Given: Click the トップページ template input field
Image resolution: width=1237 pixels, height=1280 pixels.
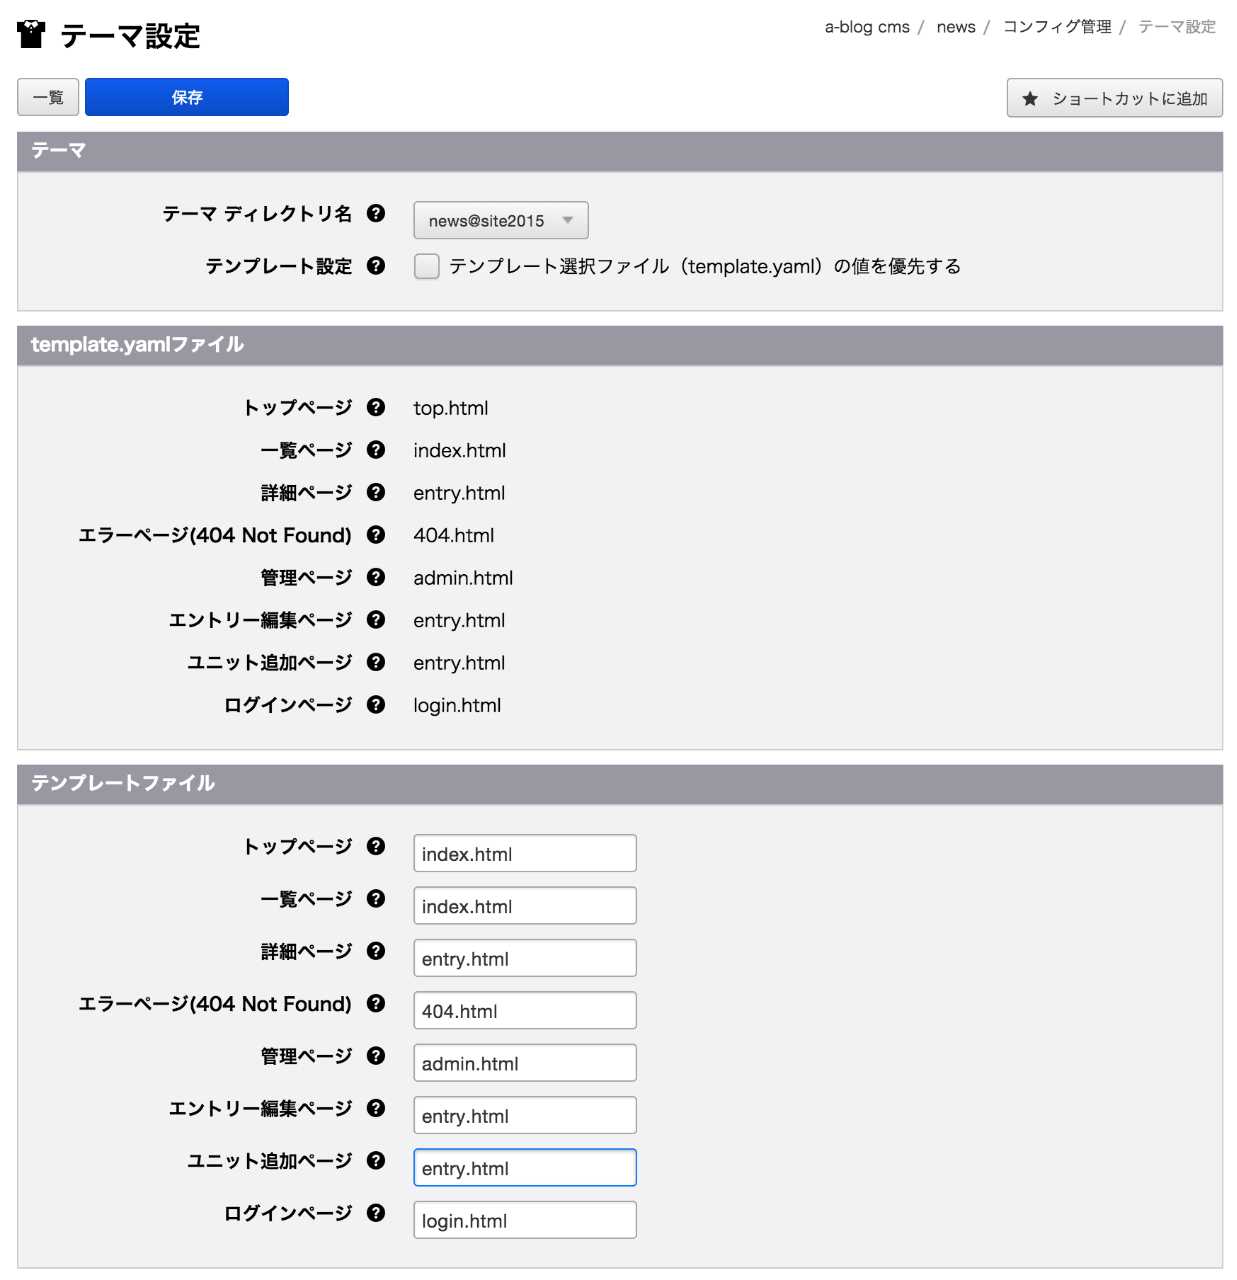Looking at the screenshot, I should click(524, 853).
